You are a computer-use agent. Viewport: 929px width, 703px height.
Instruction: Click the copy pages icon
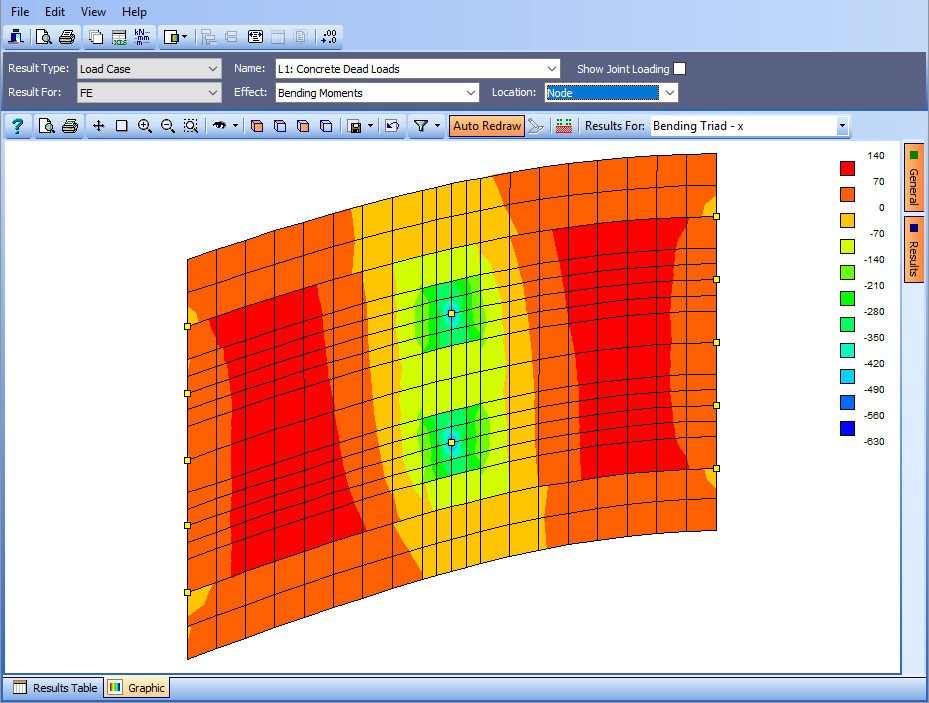[x=95, y=37]
